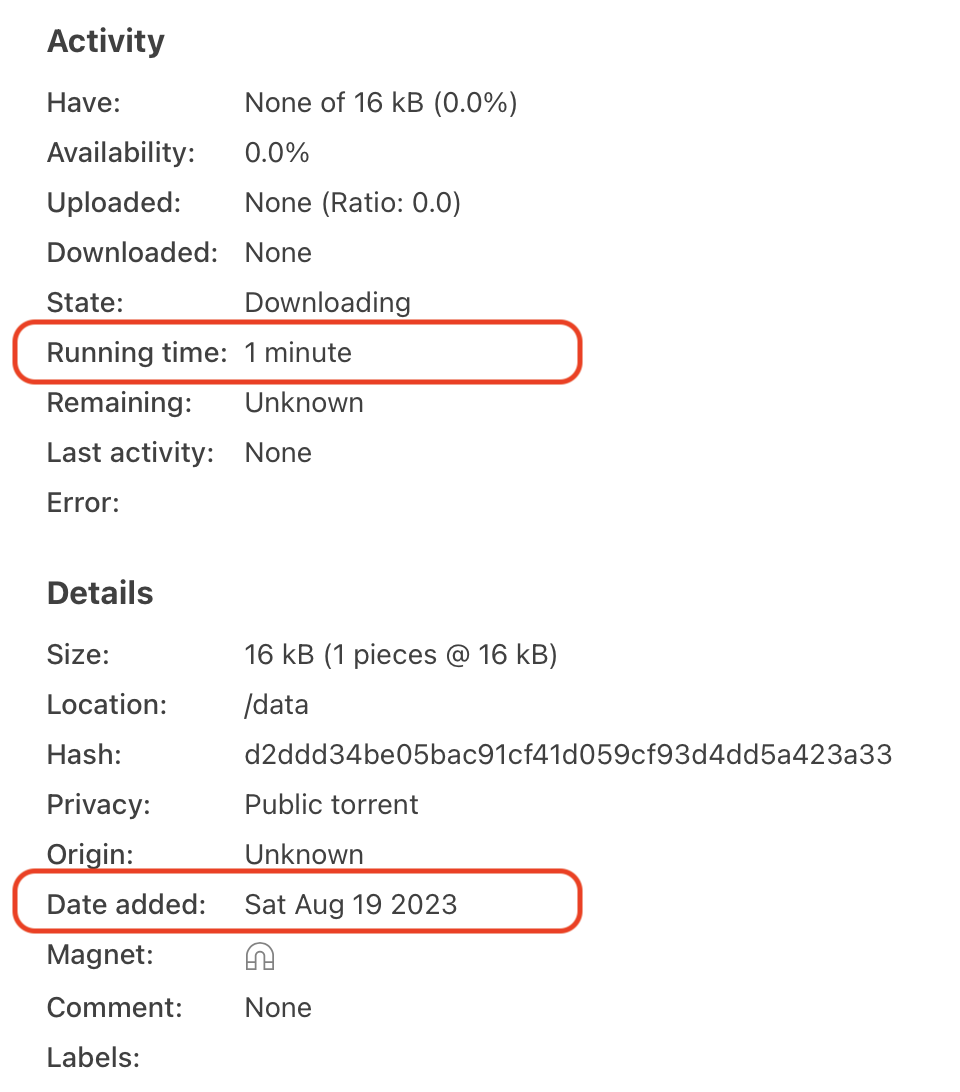Select the Size value showing 16 kB
960x1092 pixels.
pyautogui.click(x=401, y=654)
